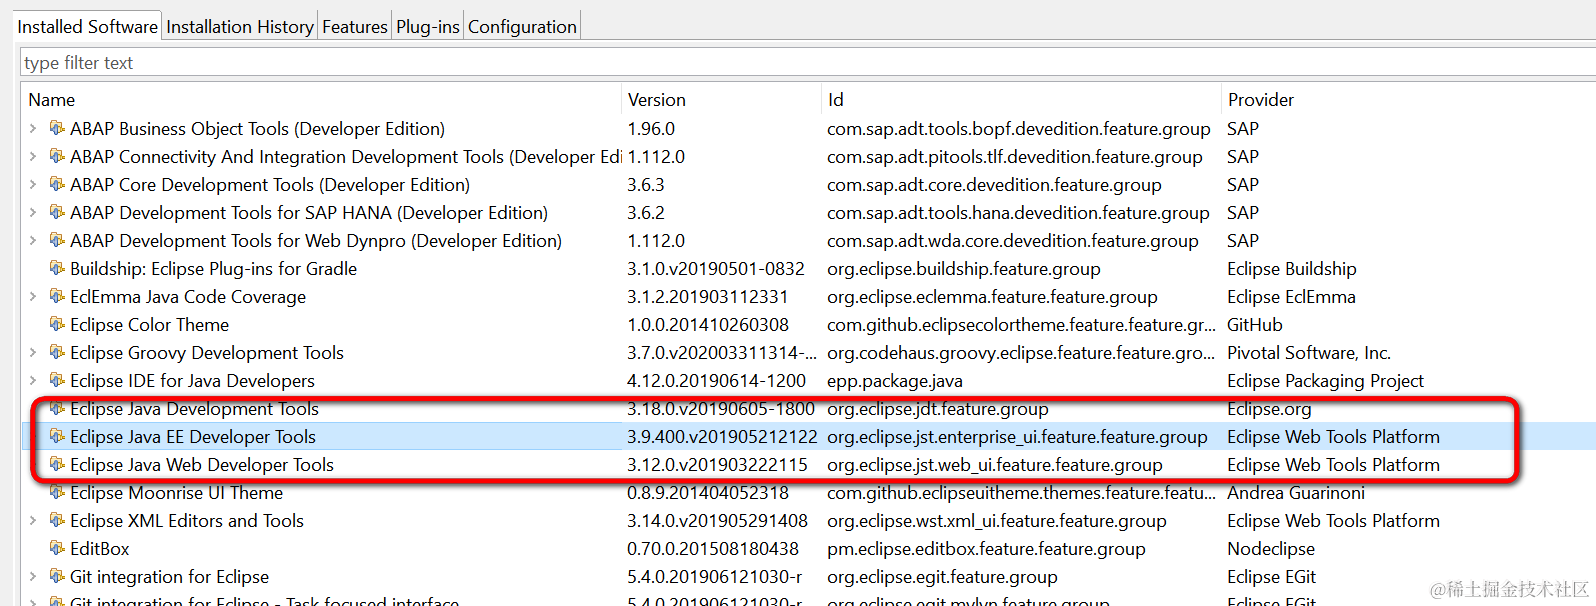Expand Eclipse IDE for Java Developers
The image size is (1596, 606).
point(33,380)
